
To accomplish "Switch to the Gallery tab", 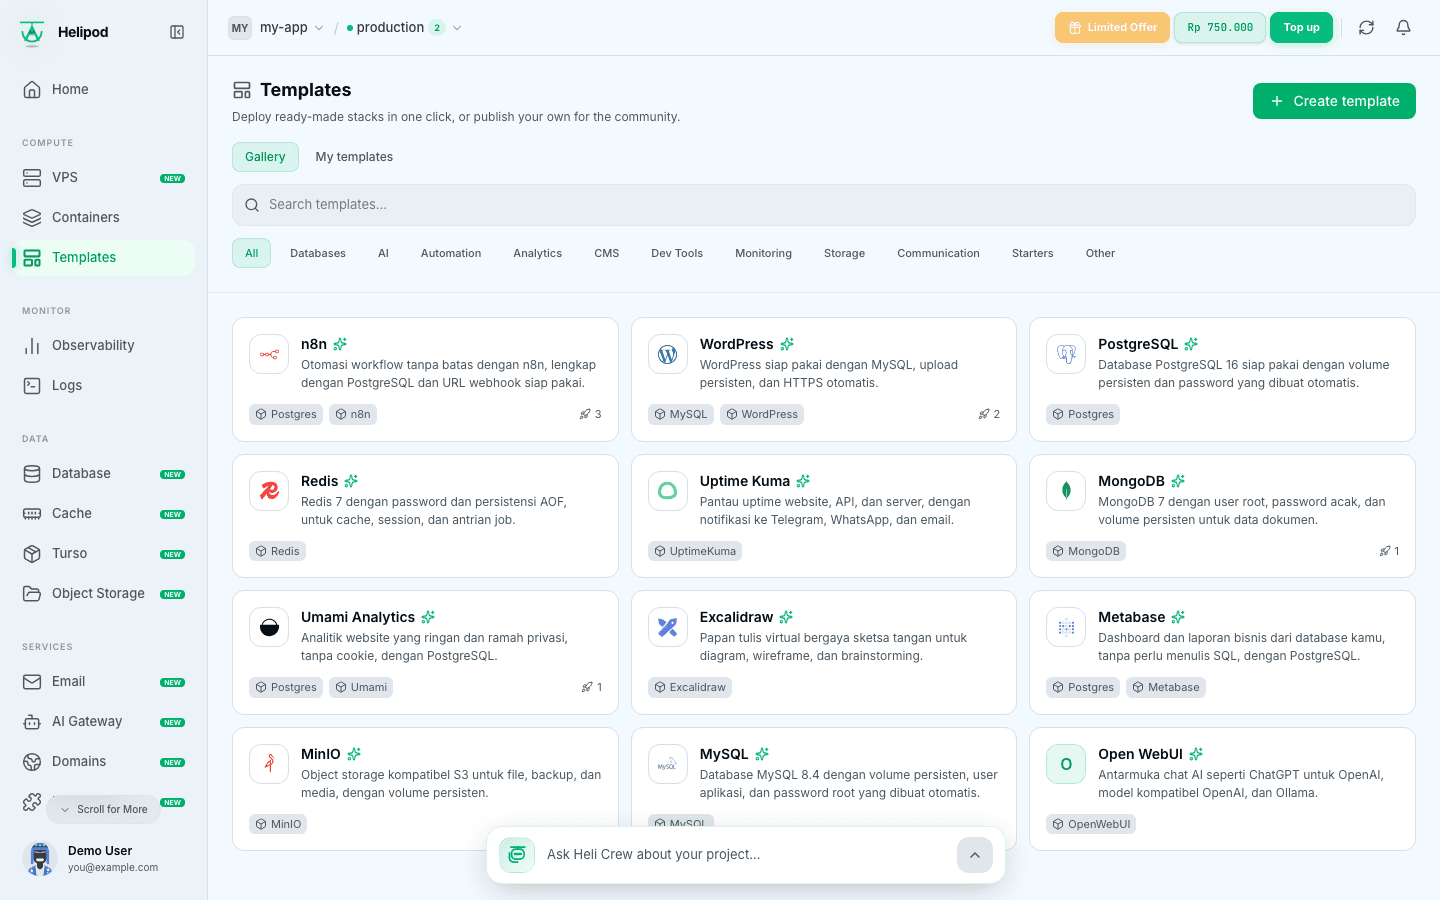I will [265, 157].
